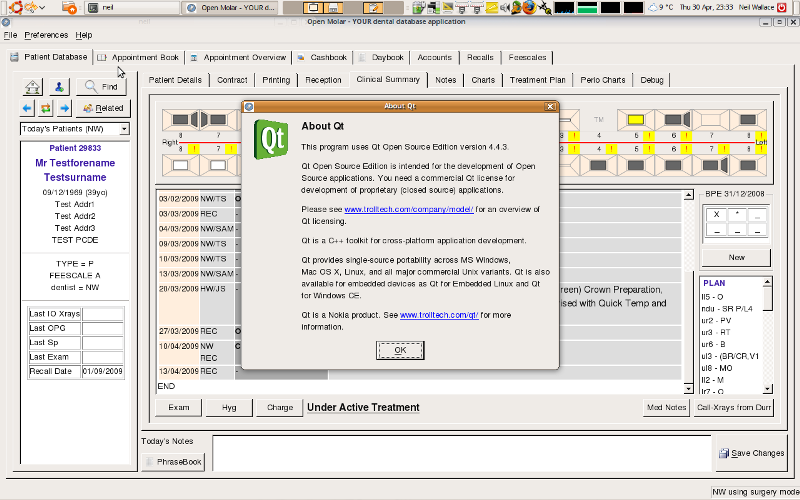Image resolution: width=800 pixels, height=500 pixels.
Task: Launch Firefox from the top panel
Action: (529, 7)
